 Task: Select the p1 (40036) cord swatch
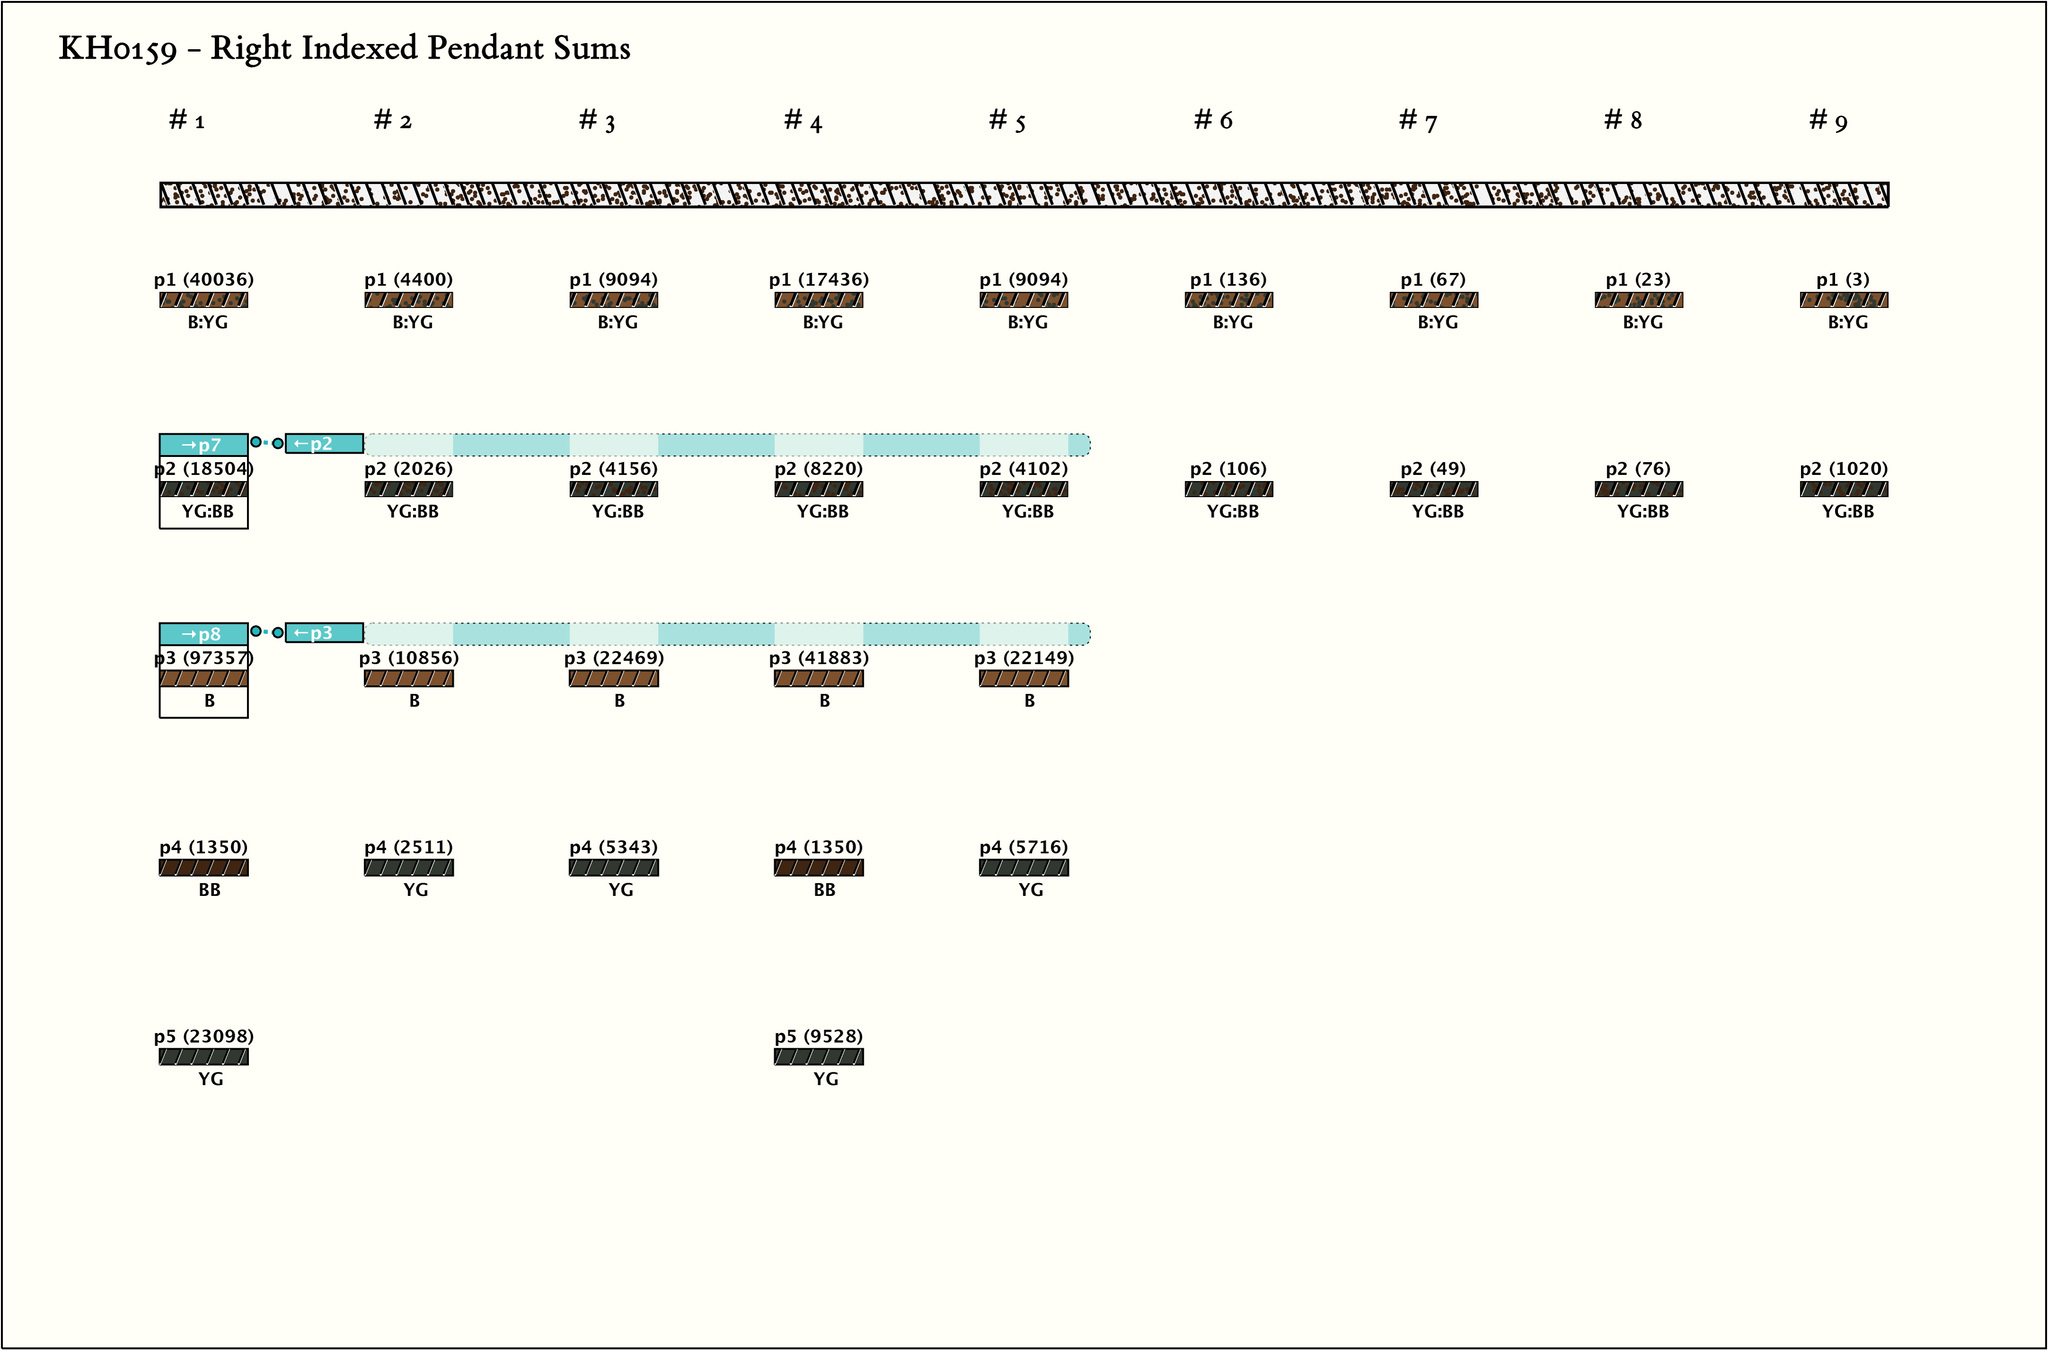[203, 300]
